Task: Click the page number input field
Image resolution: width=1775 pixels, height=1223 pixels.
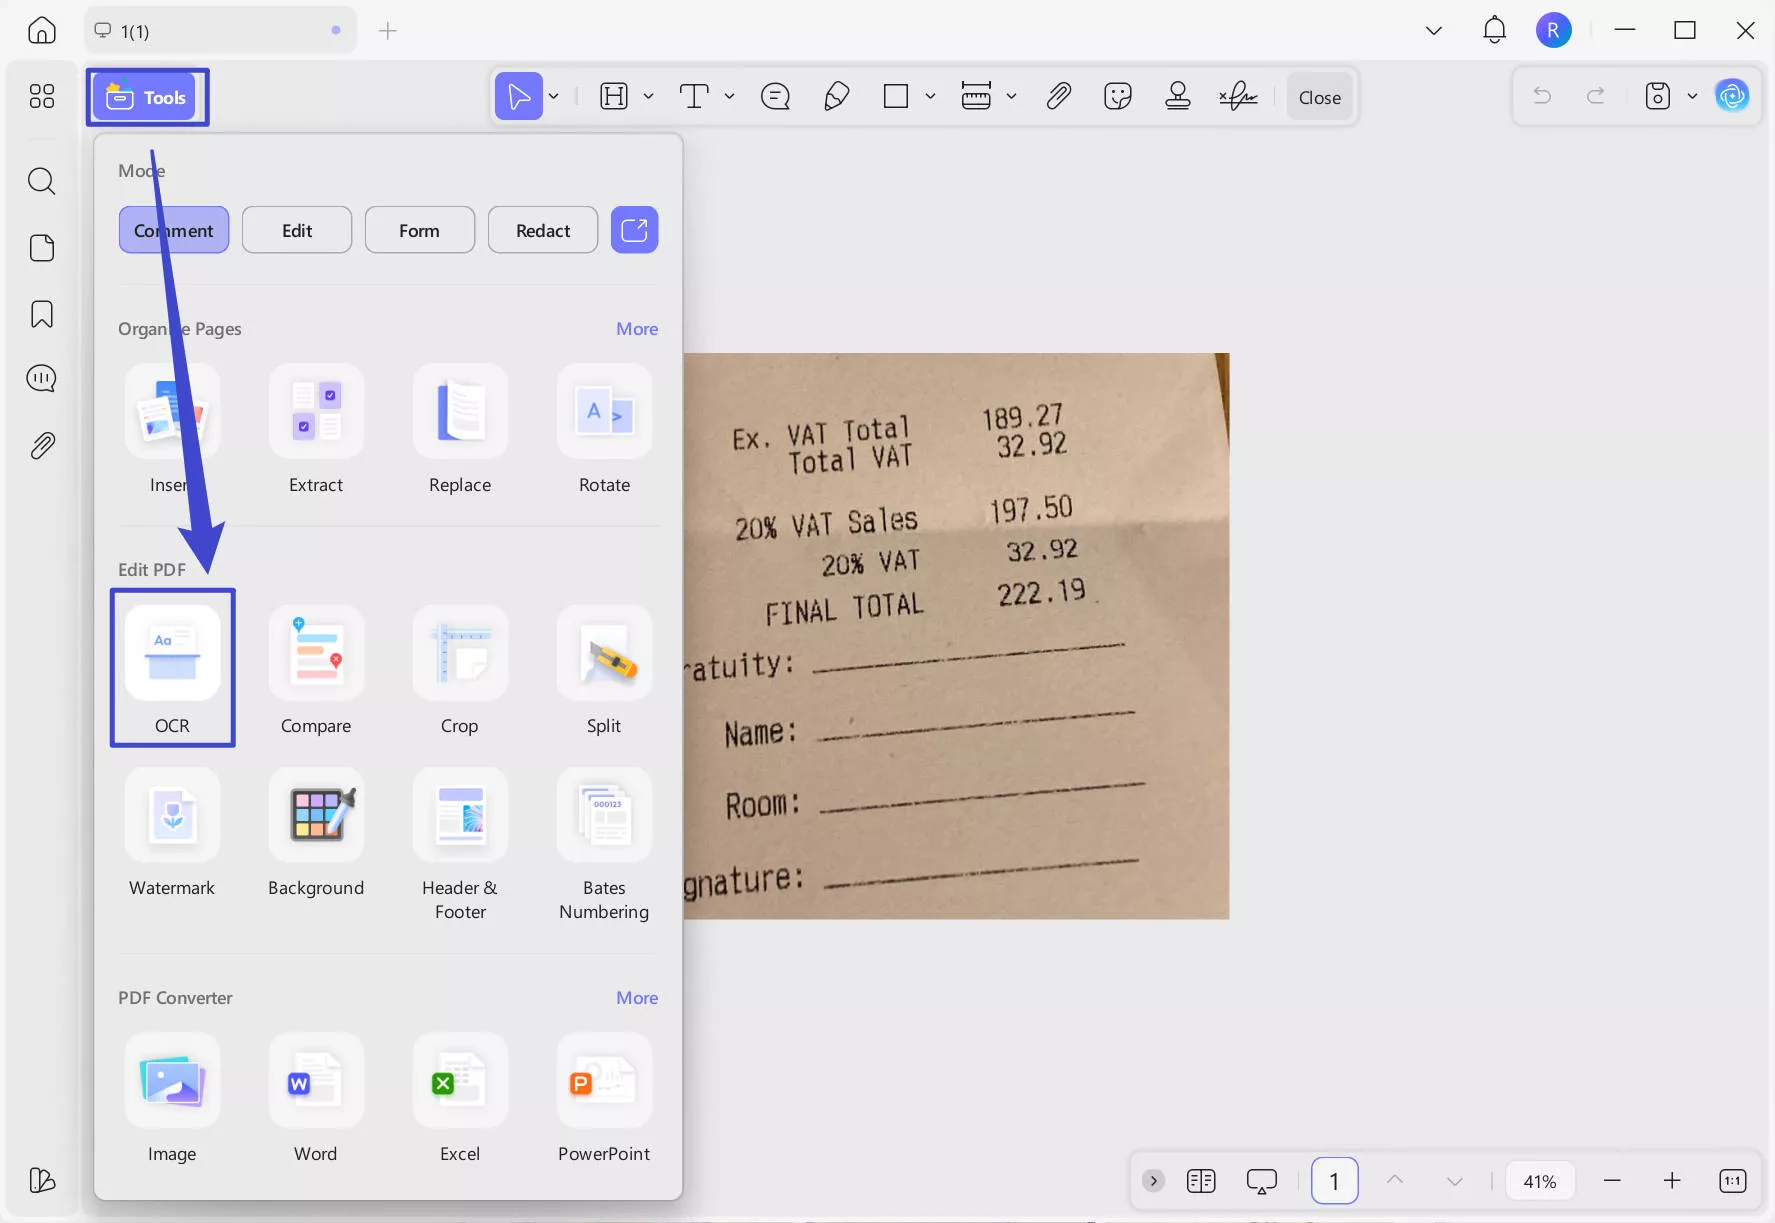Action: click(x=1334, y=1181)
